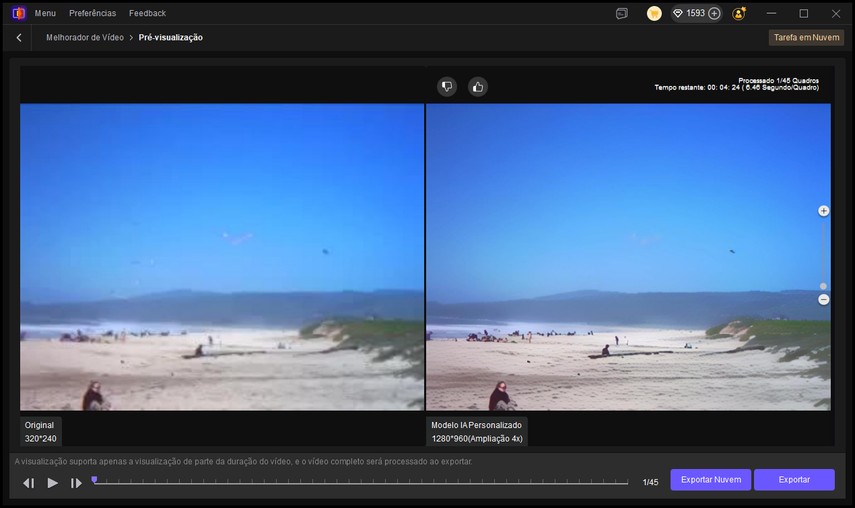Click the Modelo IA Personalizado label

click(477, 432)
